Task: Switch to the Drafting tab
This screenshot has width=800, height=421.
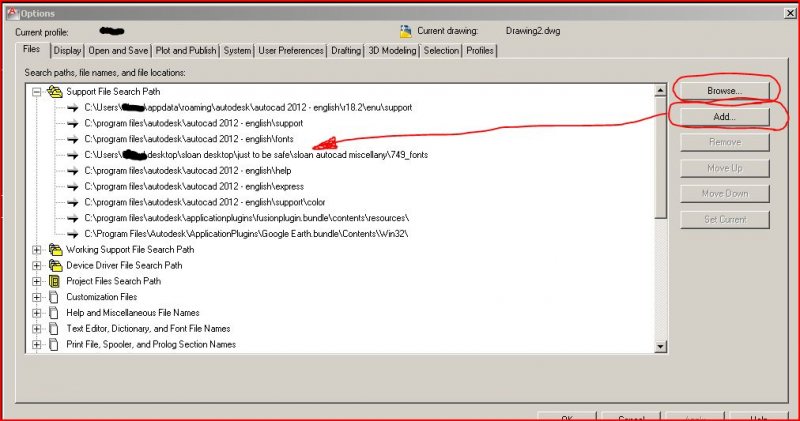Action: pos(346,51)
